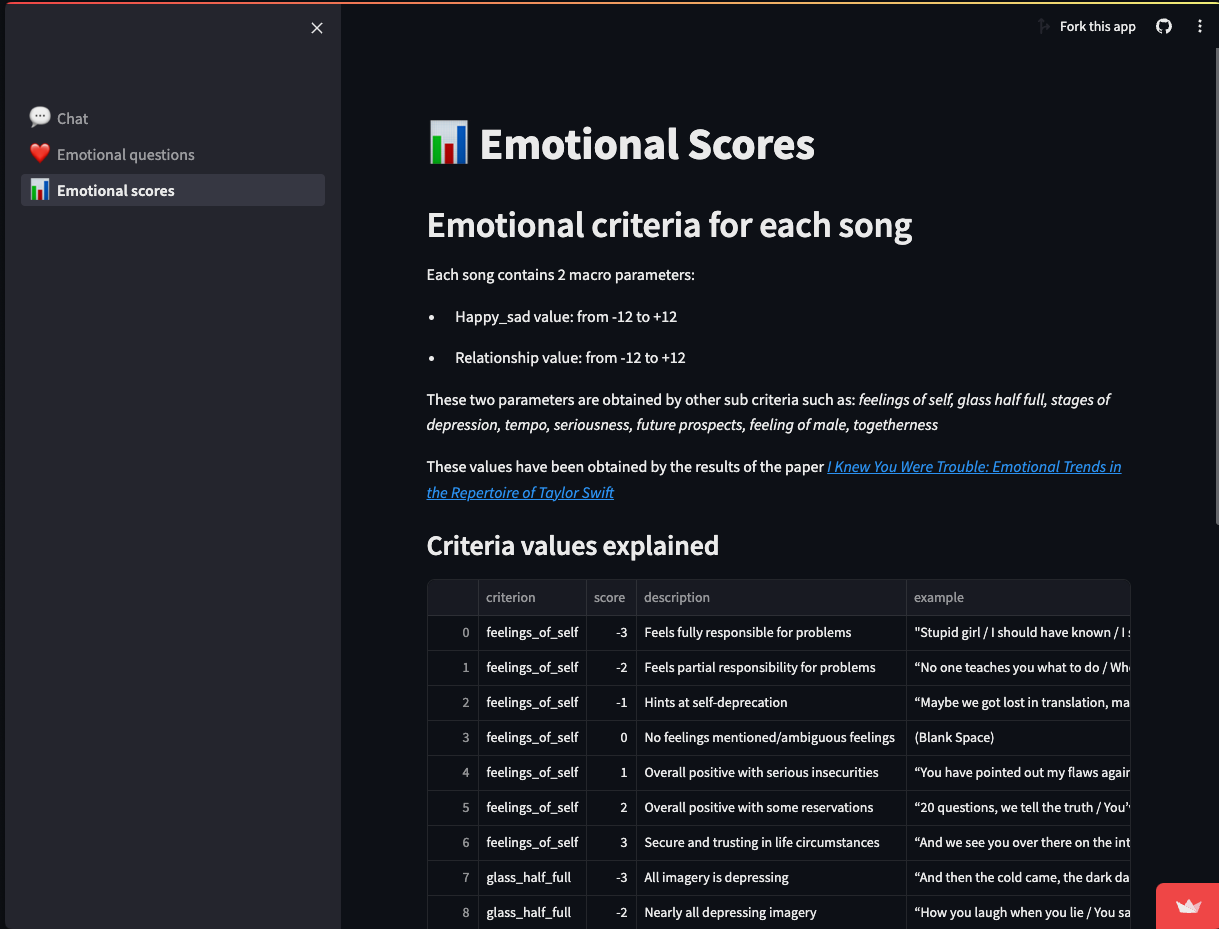
Task: Open the Taylor Swift paper link
Action: 974,467
